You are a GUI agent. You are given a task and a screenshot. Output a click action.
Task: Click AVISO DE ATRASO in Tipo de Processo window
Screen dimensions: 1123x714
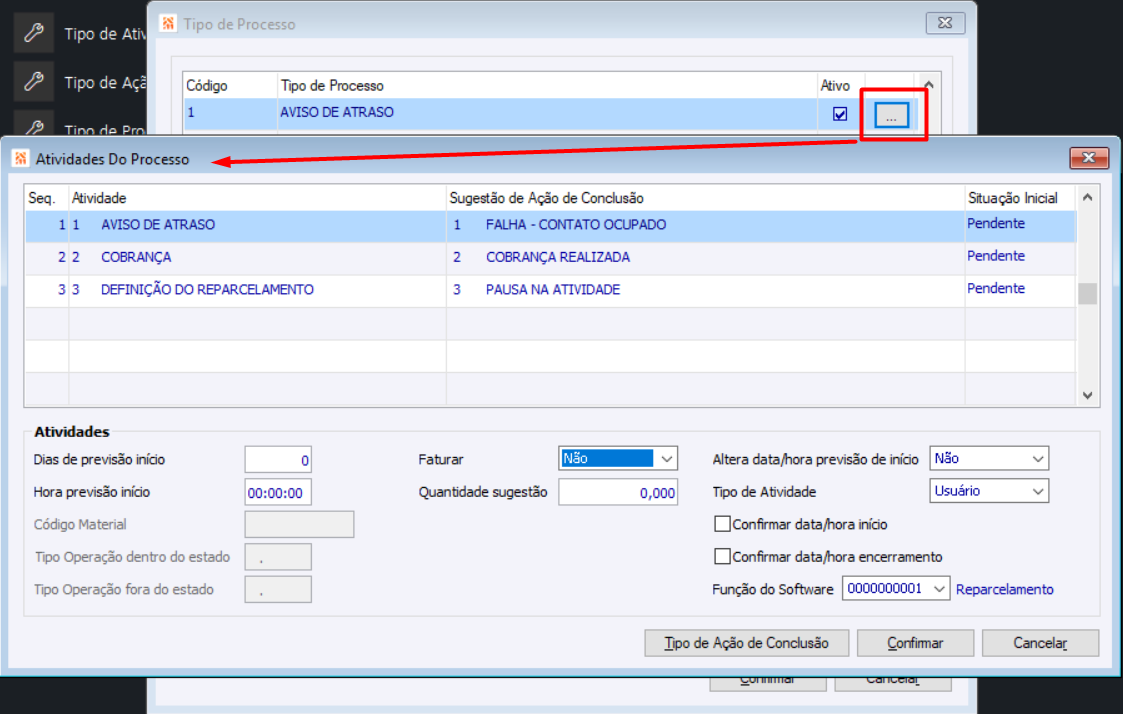(337, 112)
